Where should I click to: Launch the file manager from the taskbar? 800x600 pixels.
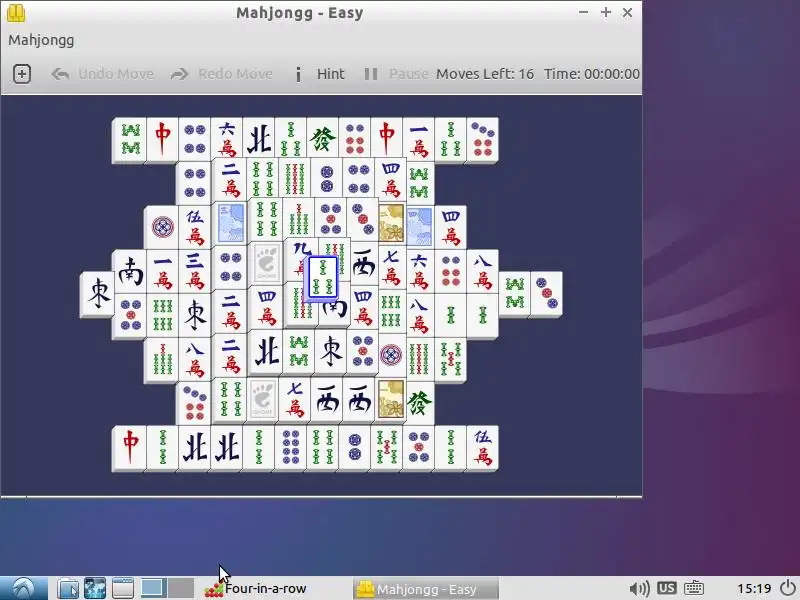click(x=68, y=588)
